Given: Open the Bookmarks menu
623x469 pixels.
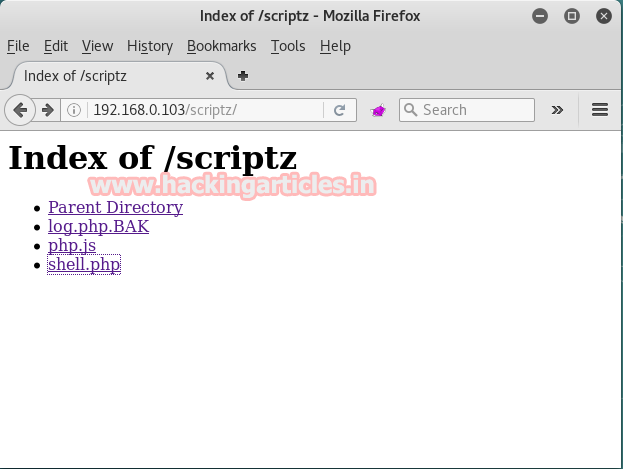Looking at the screenshot, I should tap(221, 46).
